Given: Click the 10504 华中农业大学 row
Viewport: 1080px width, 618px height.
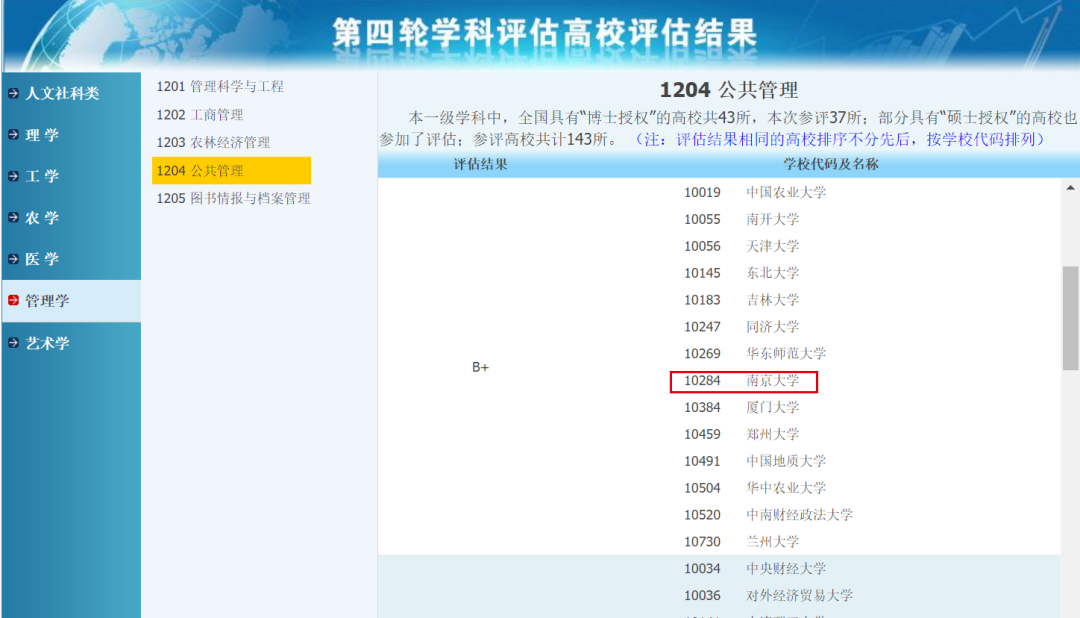Looking at the screenshot, I should 754,488.
